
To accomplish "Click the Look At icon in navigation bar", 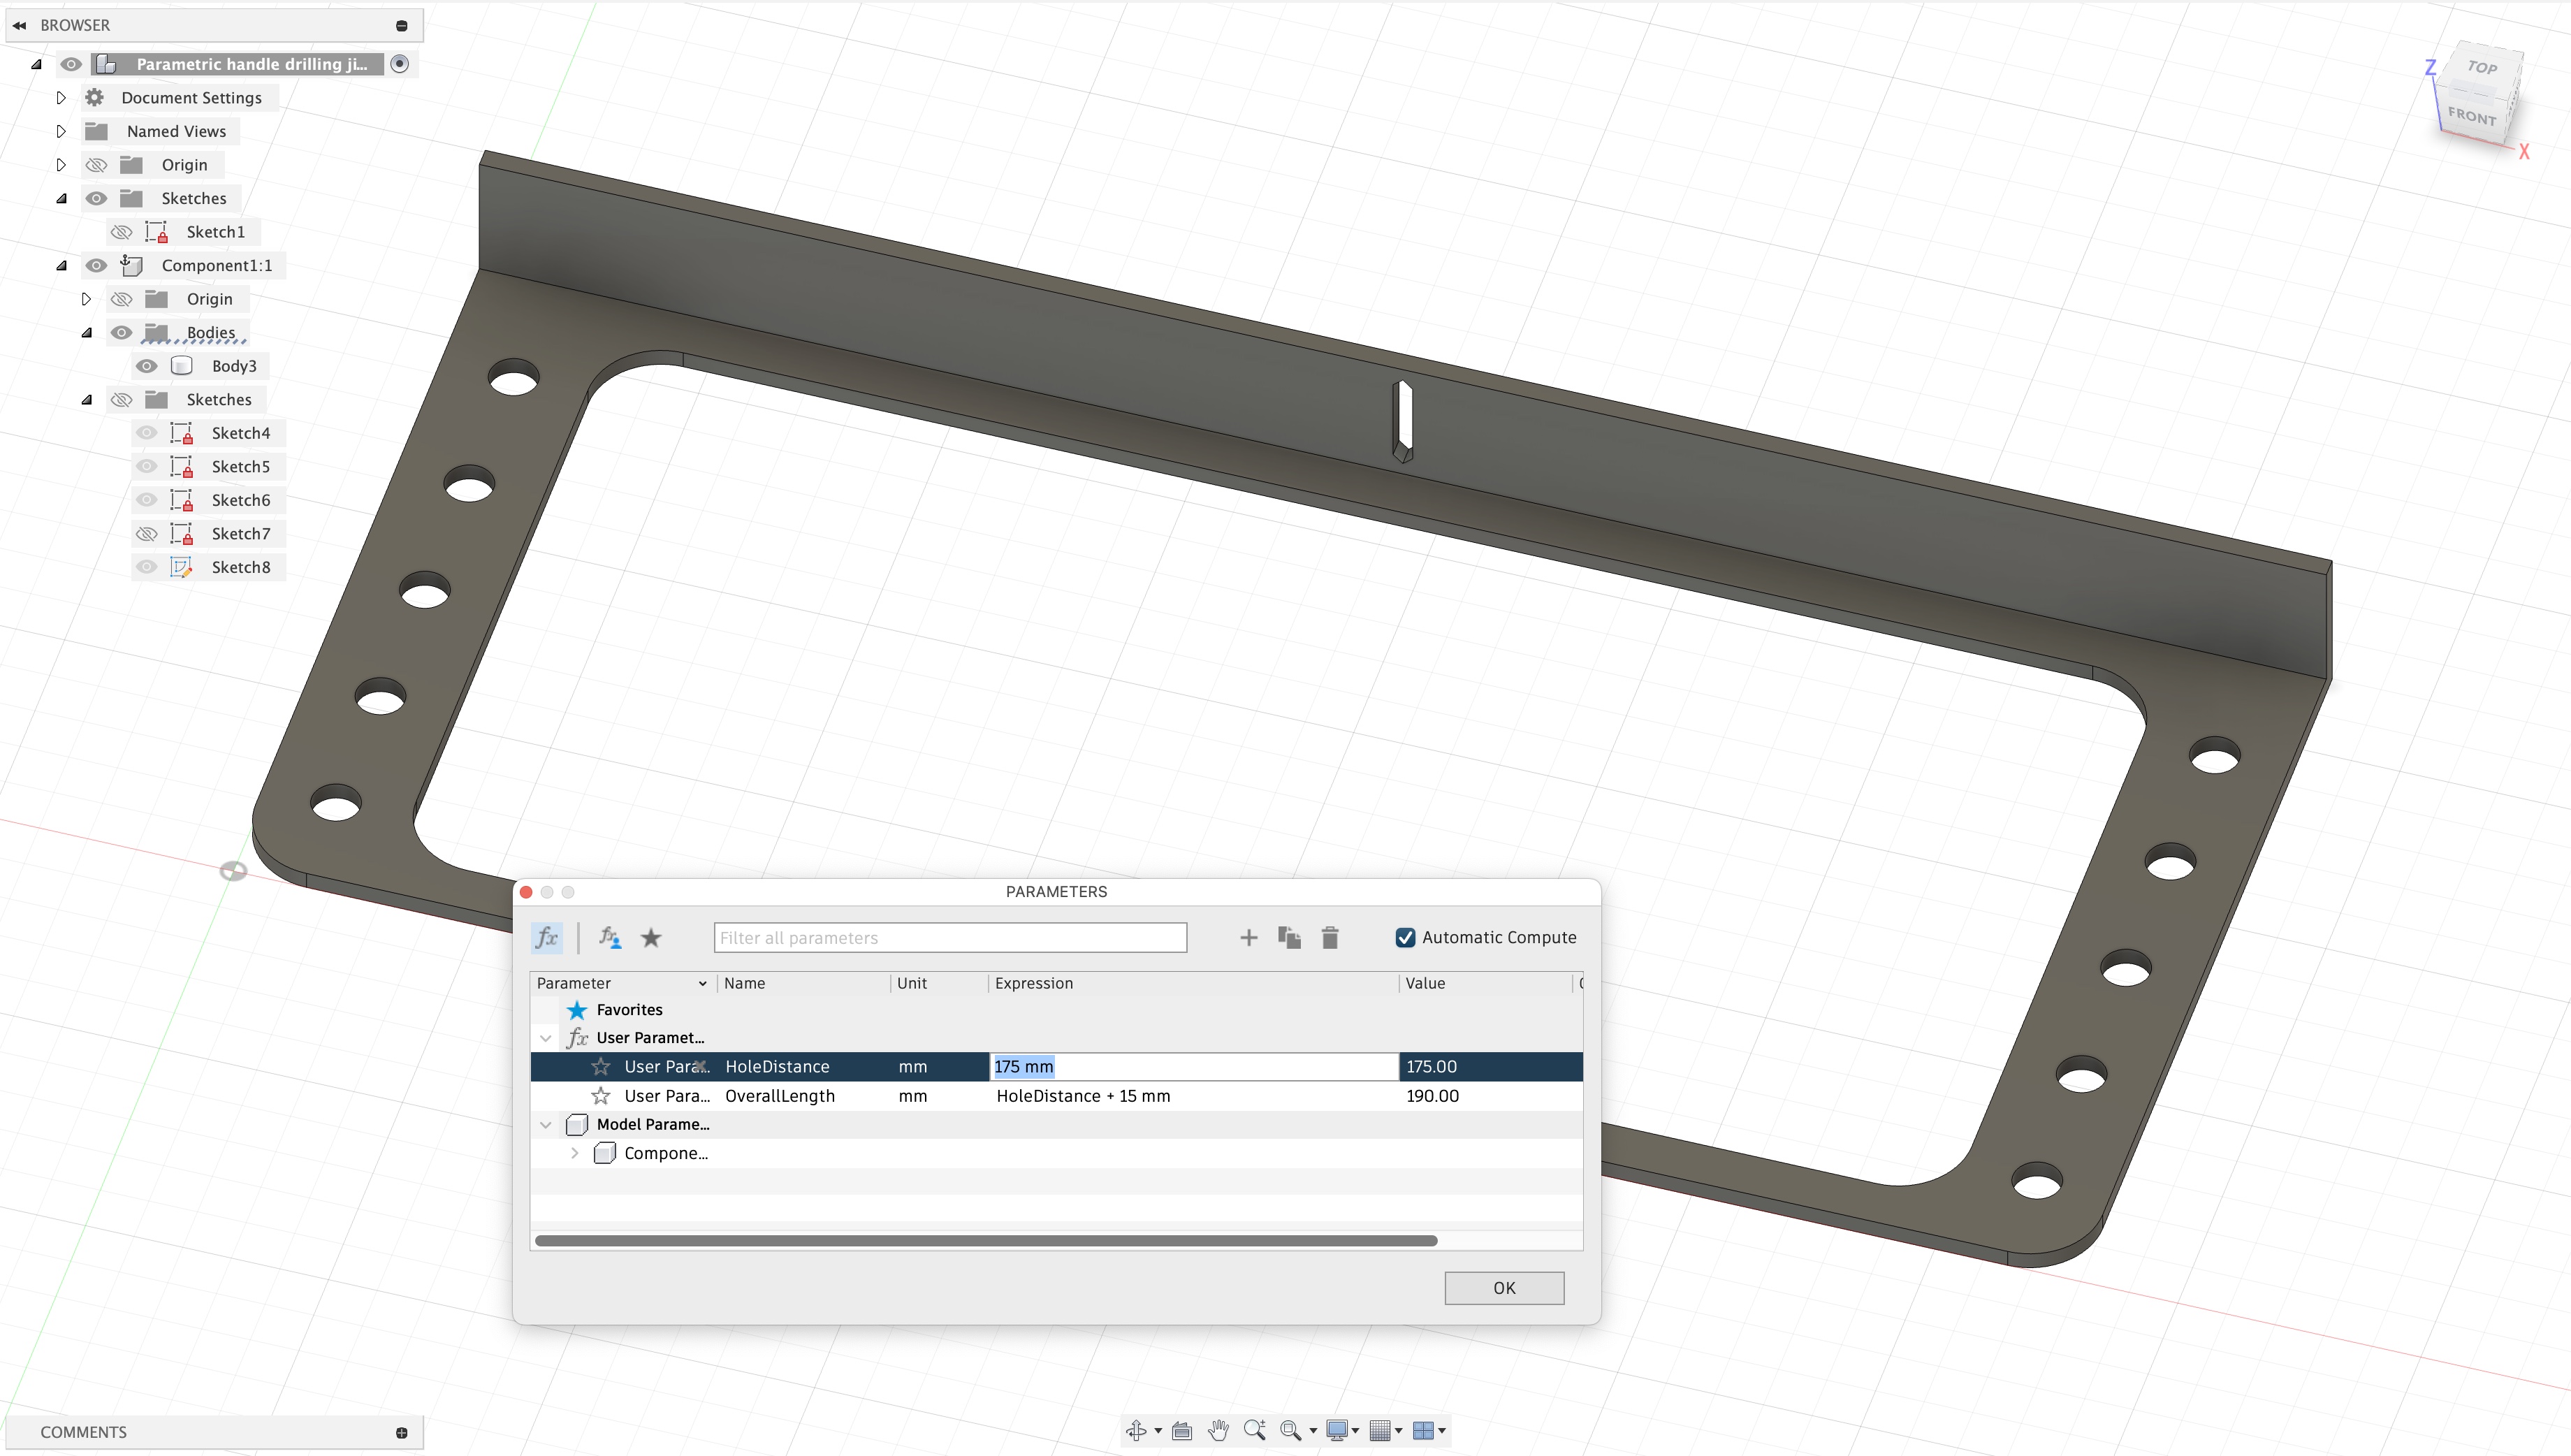I will [1181, 1430].
